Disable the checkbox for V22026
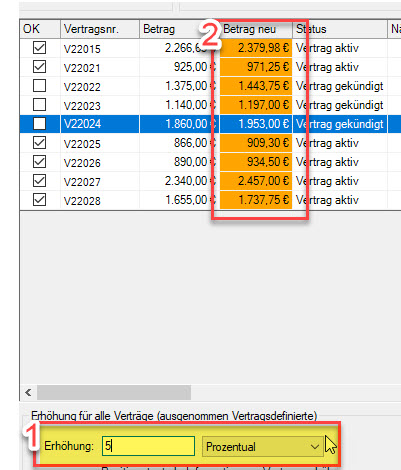Screen dimensions: 401x470 click(x=39, y=162)
